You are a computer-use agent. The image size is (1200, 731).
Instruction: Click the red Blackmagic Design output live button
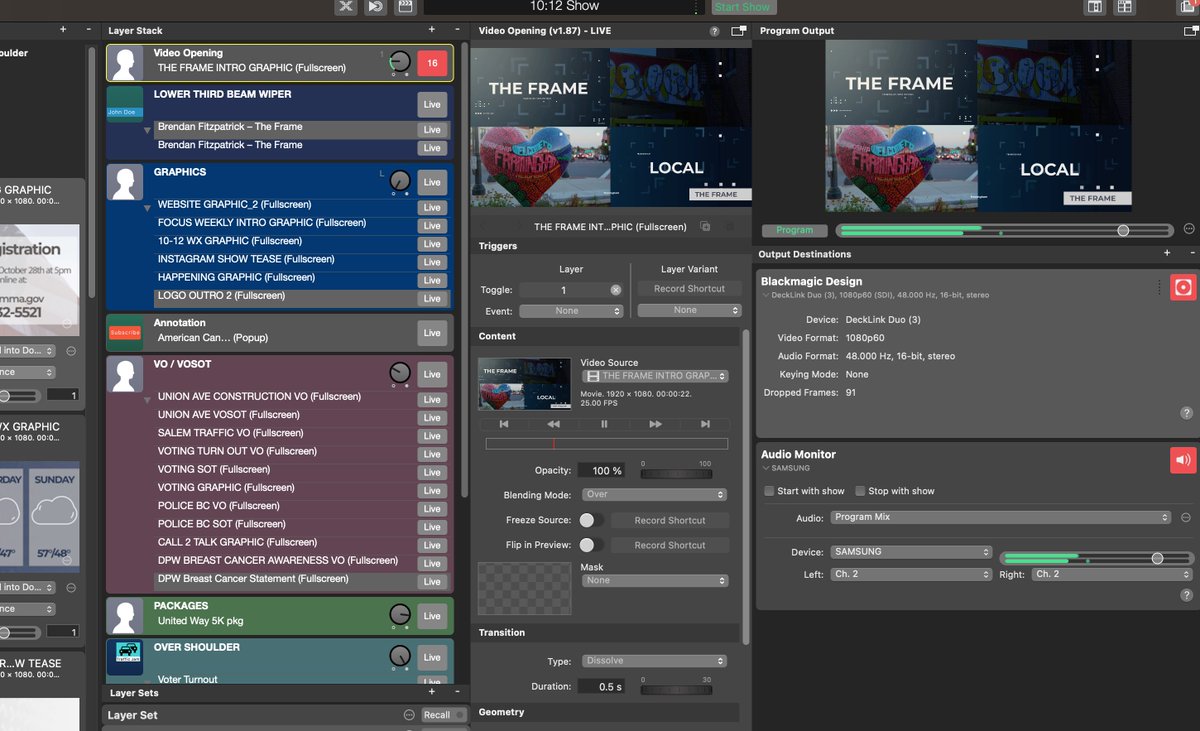pyautogui.click(x=1183, y=288)
